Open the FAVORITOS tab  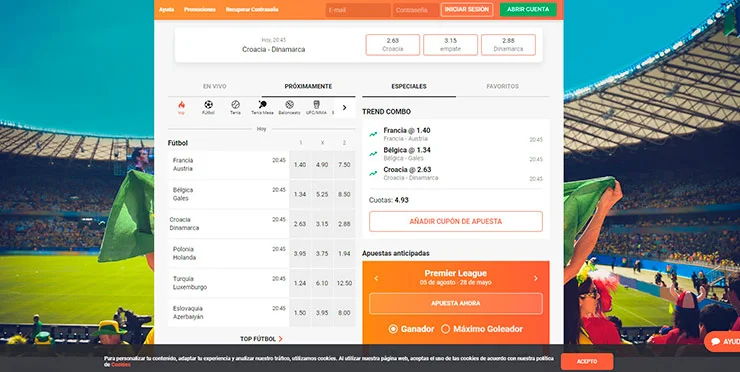click(x=503, y=86)
